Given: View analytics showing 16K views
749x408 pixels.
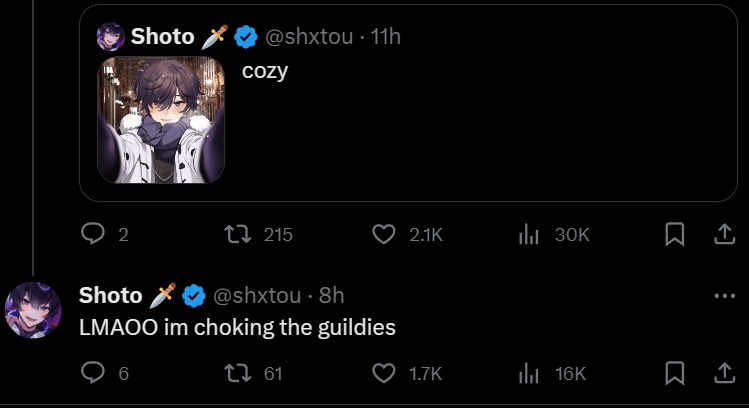Looking at the screenshot, I should tap(529, 373).
